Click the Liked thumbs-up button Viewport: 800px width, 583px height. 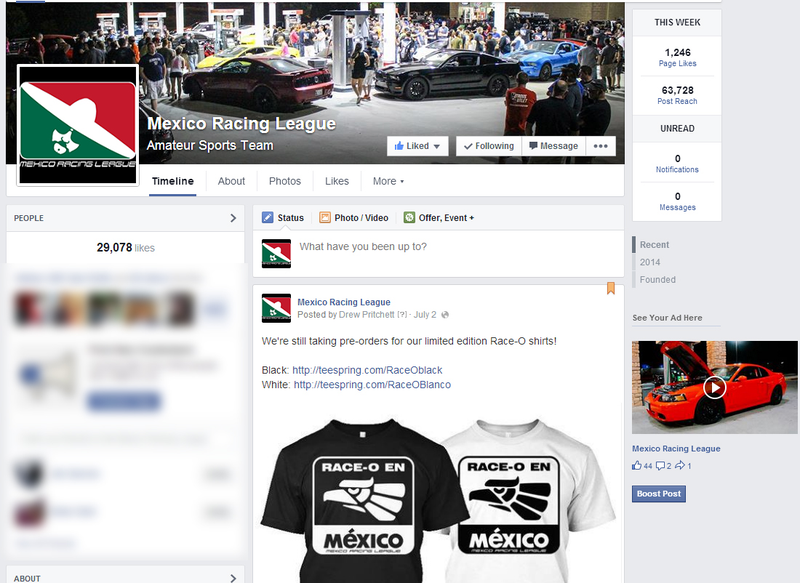point(417,146)
